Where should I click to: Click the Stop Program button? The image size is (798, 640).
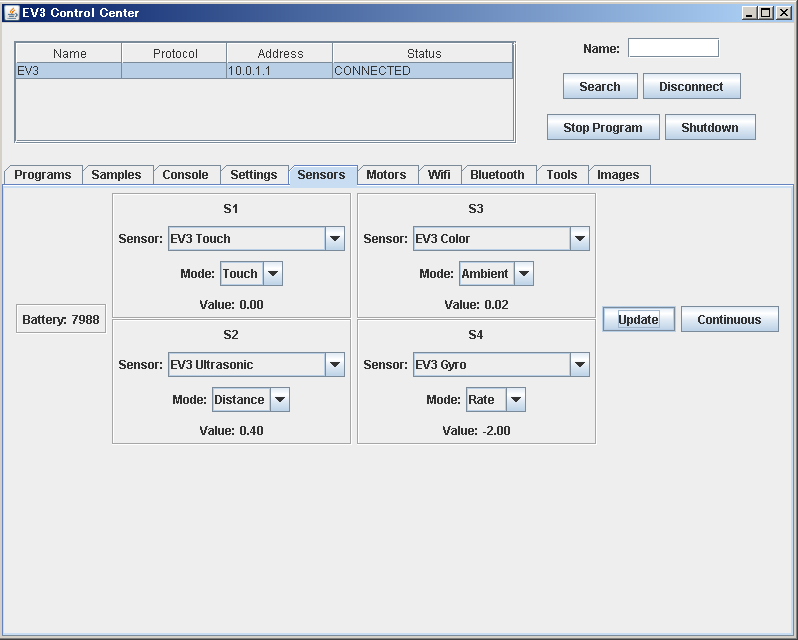coord(603,127)
